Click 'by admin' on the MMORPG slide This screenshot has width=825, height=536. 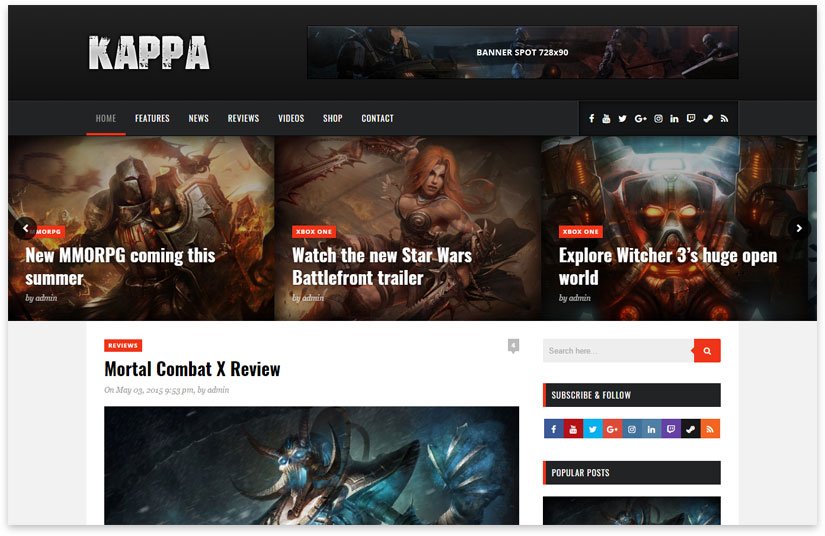point(41,298)
